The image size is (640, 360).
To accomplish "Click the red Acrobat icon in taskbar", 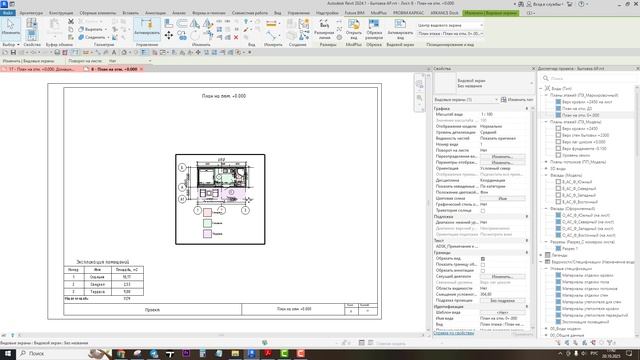I will [268, 353].
